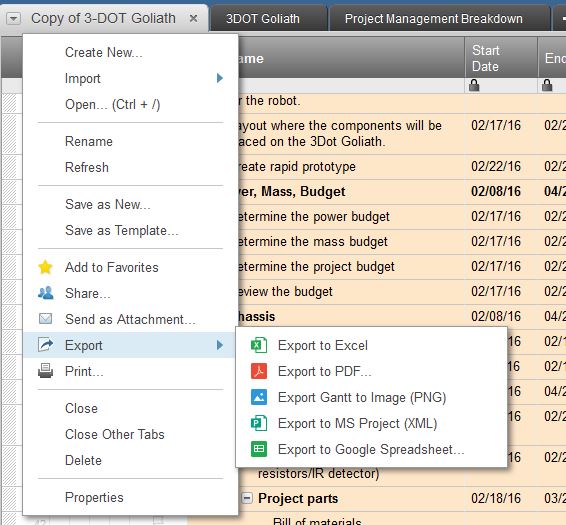The height and width of the screenshot is (525, 566).
Task: Choose Save as New...
Action: 108,204
